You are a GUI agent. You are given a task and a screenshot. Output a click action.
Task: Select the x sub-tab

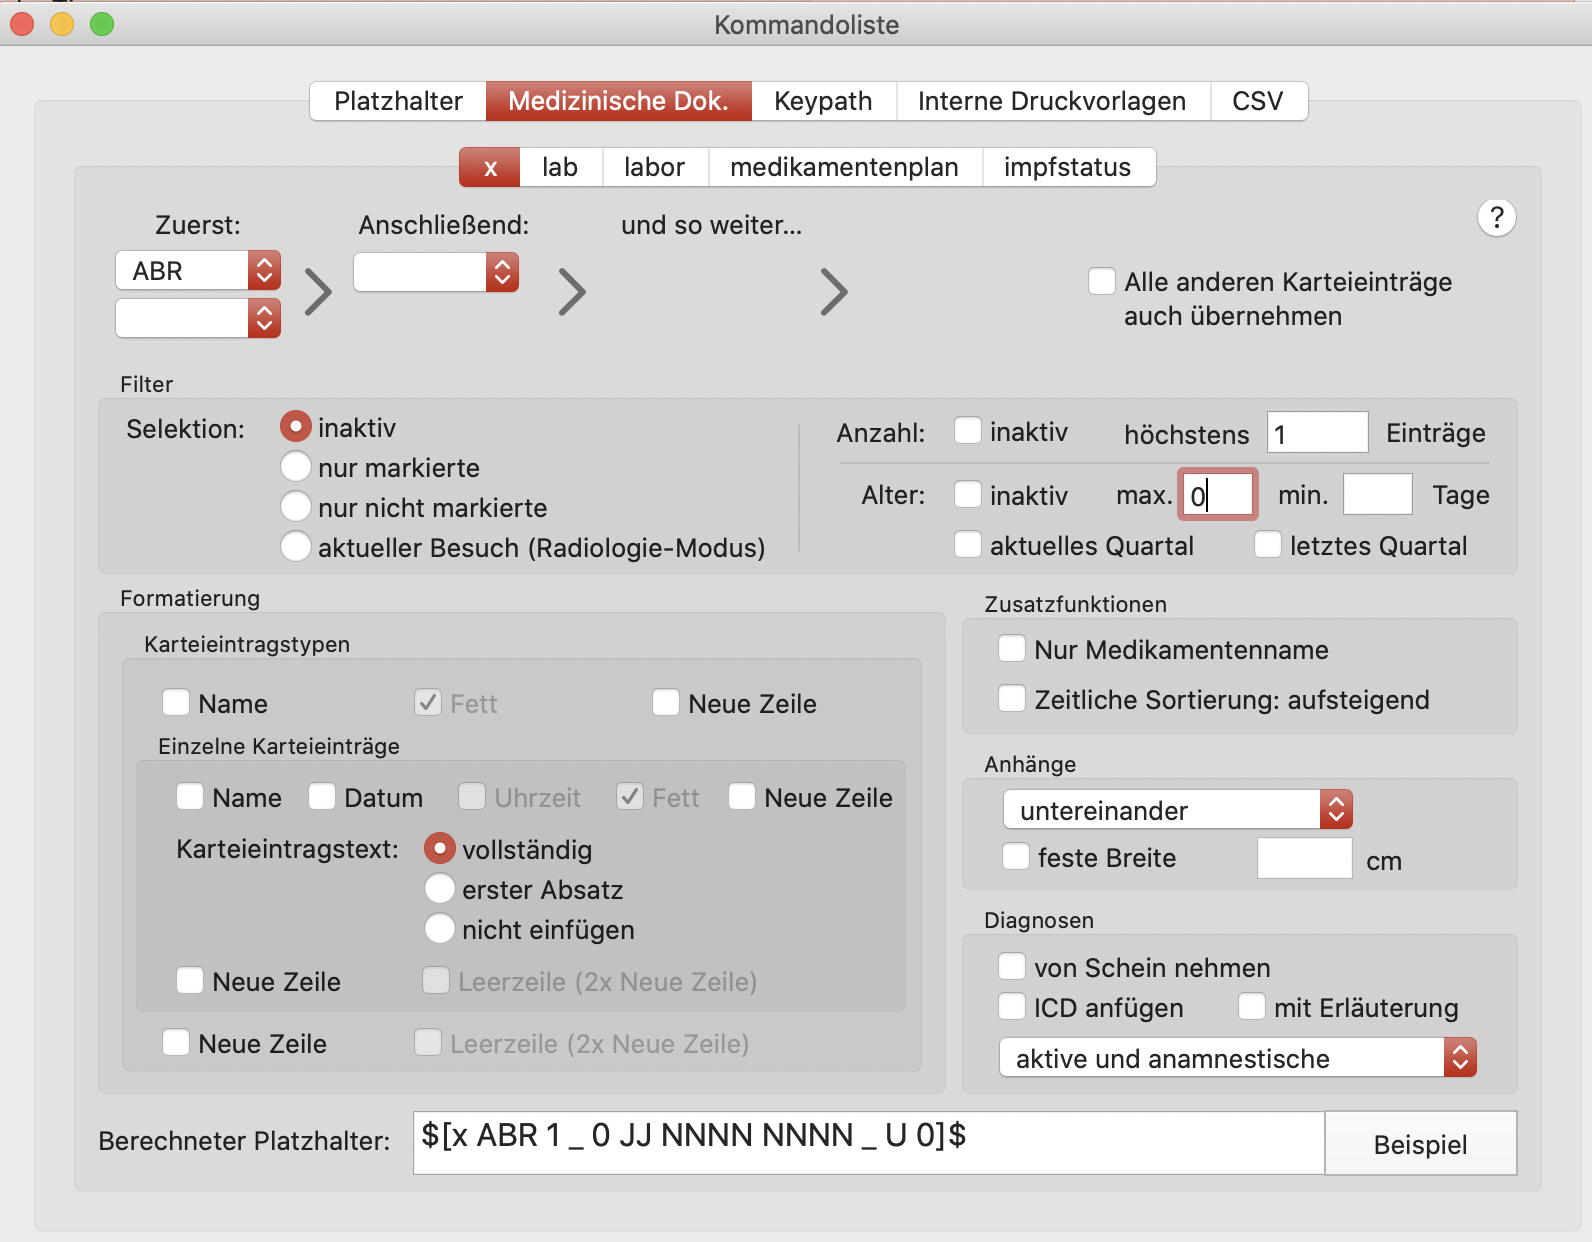tap(490, 167)
